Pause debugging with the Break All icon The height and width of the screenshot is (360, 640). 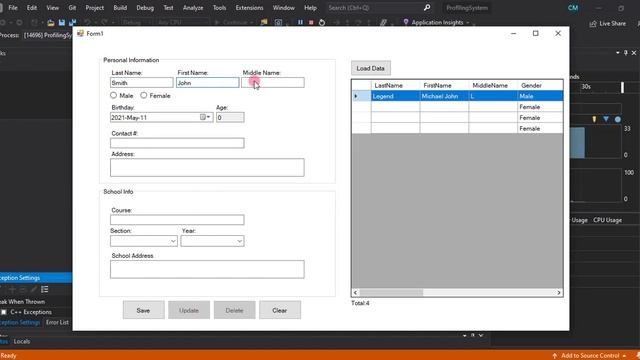[300, 22]
